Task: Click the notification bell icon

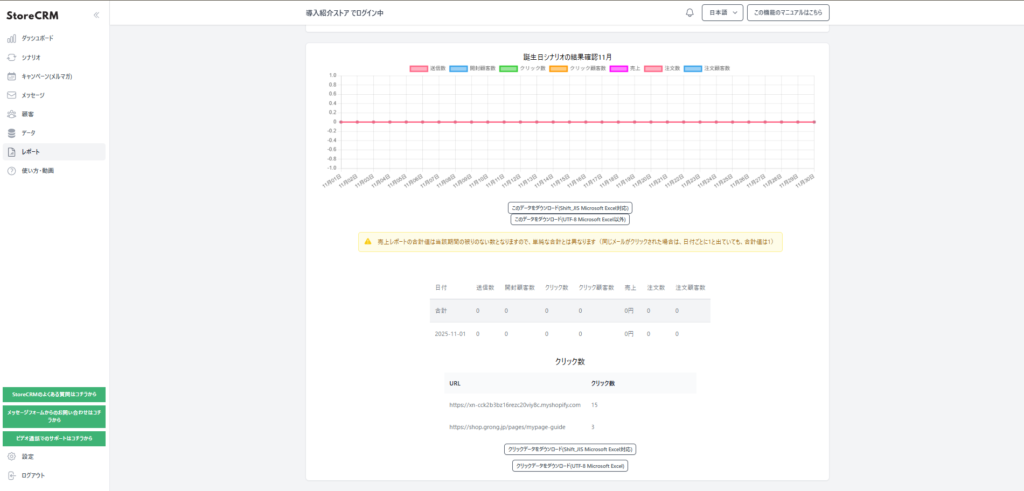Action: (x=689, y=13)
